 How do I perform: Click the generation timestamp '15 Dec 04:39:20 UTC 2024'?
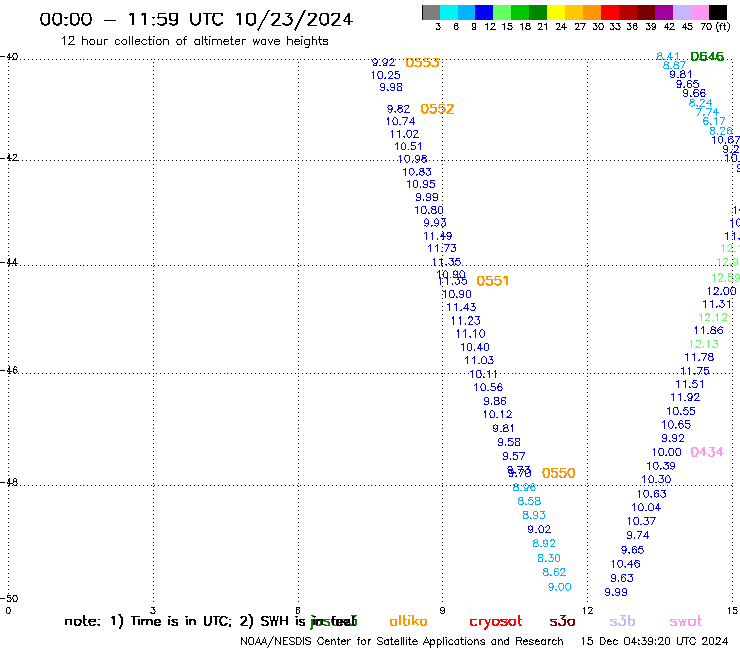point(655,641)
